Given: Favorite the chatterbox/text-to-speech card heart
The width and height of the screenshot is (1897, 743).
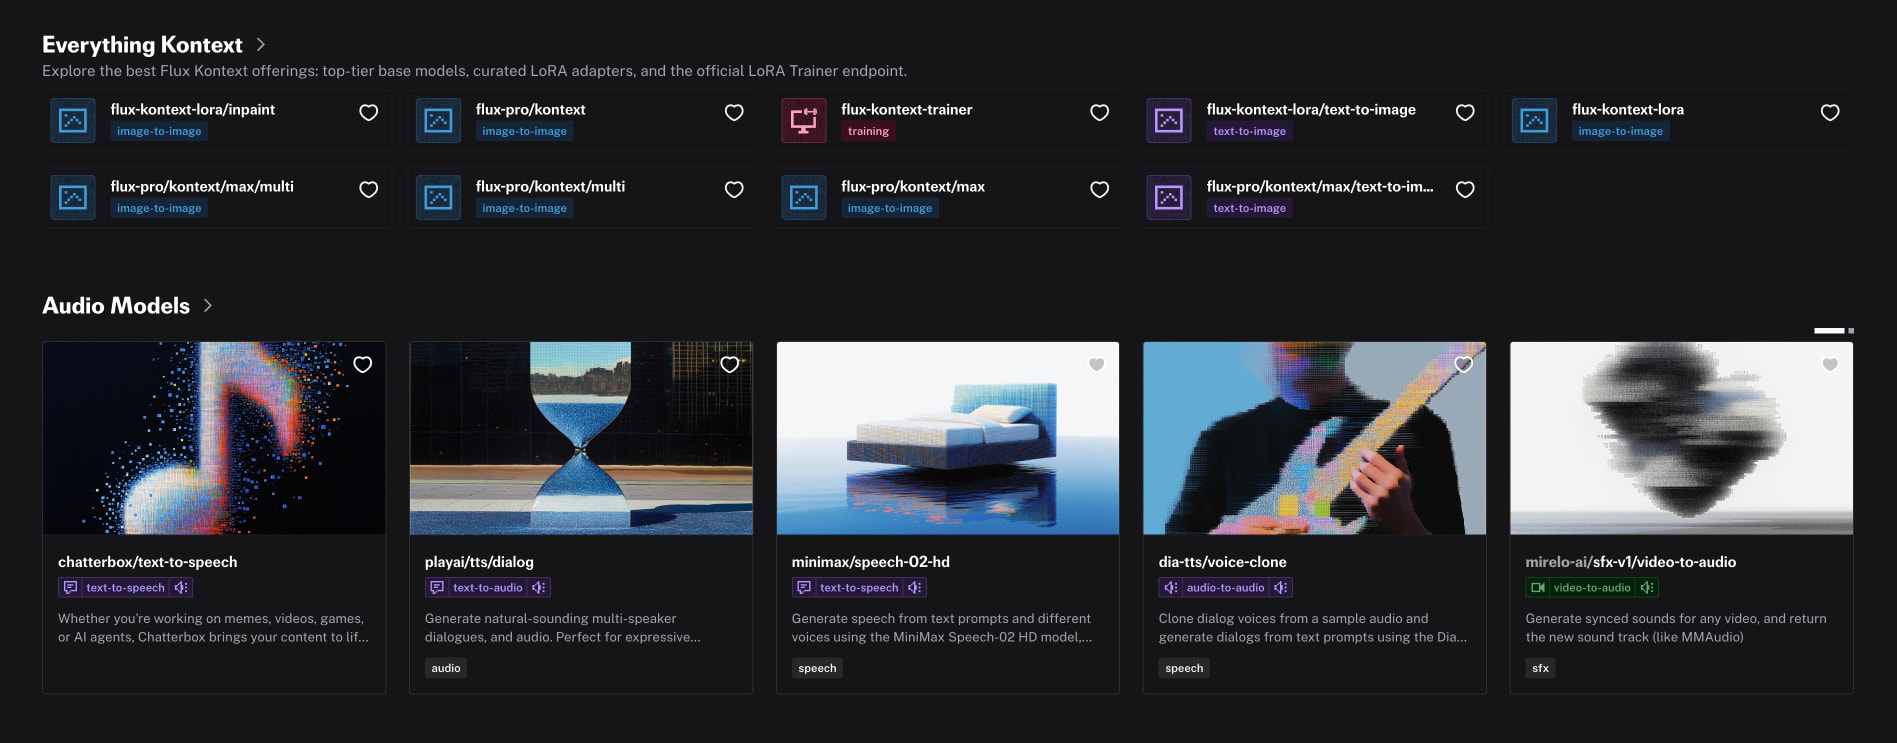Looking at the screenshot, I should pos(363,365).
